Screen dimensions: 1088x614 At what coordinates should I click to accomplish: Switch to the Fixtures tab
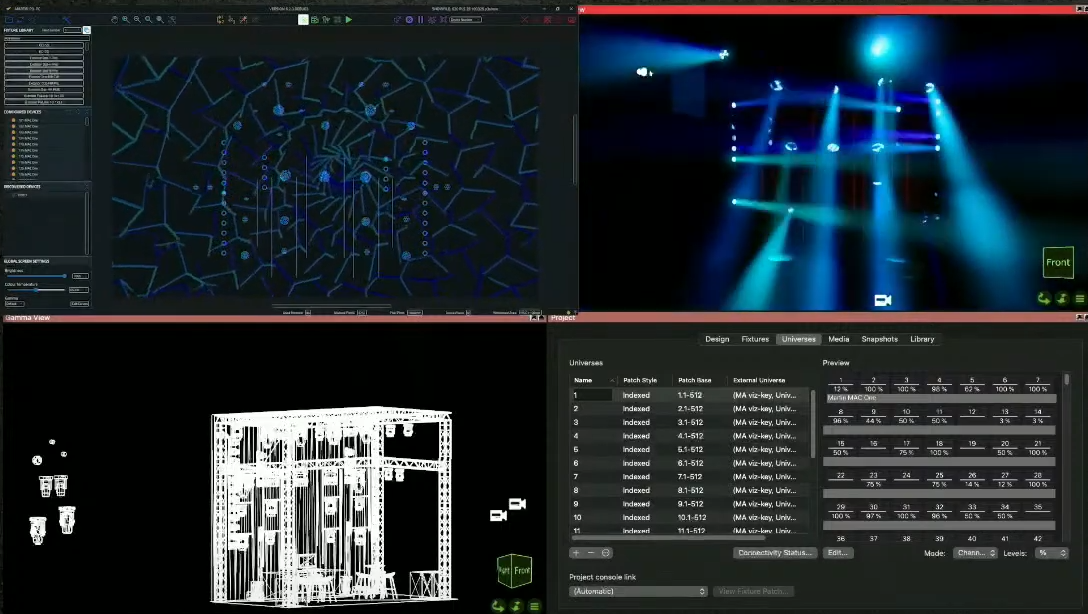(755, 339)
